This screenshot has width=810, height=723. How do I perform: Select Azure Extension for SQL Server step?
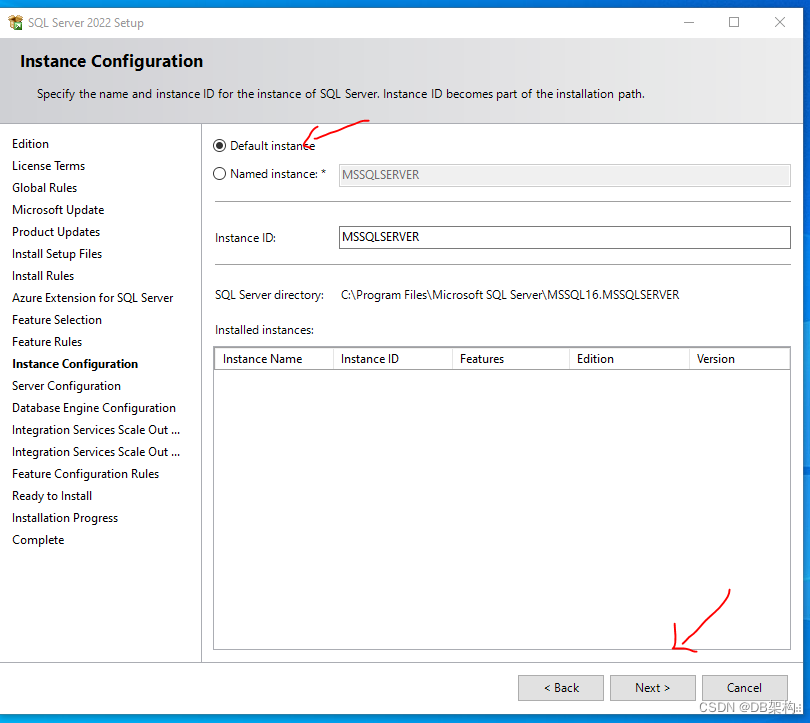pos(92,297)
